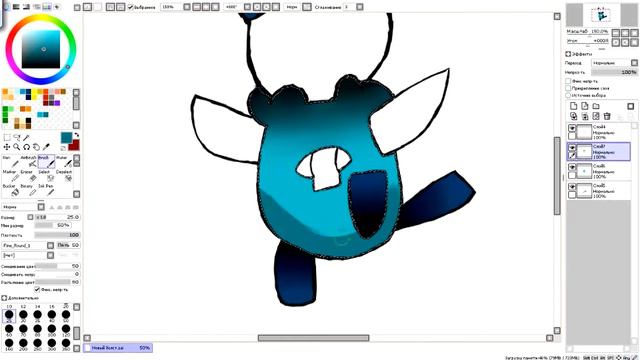The image size is (640, 360).
Task: Open the layer blending mode dropdown
Action: [x=634, y=63]
